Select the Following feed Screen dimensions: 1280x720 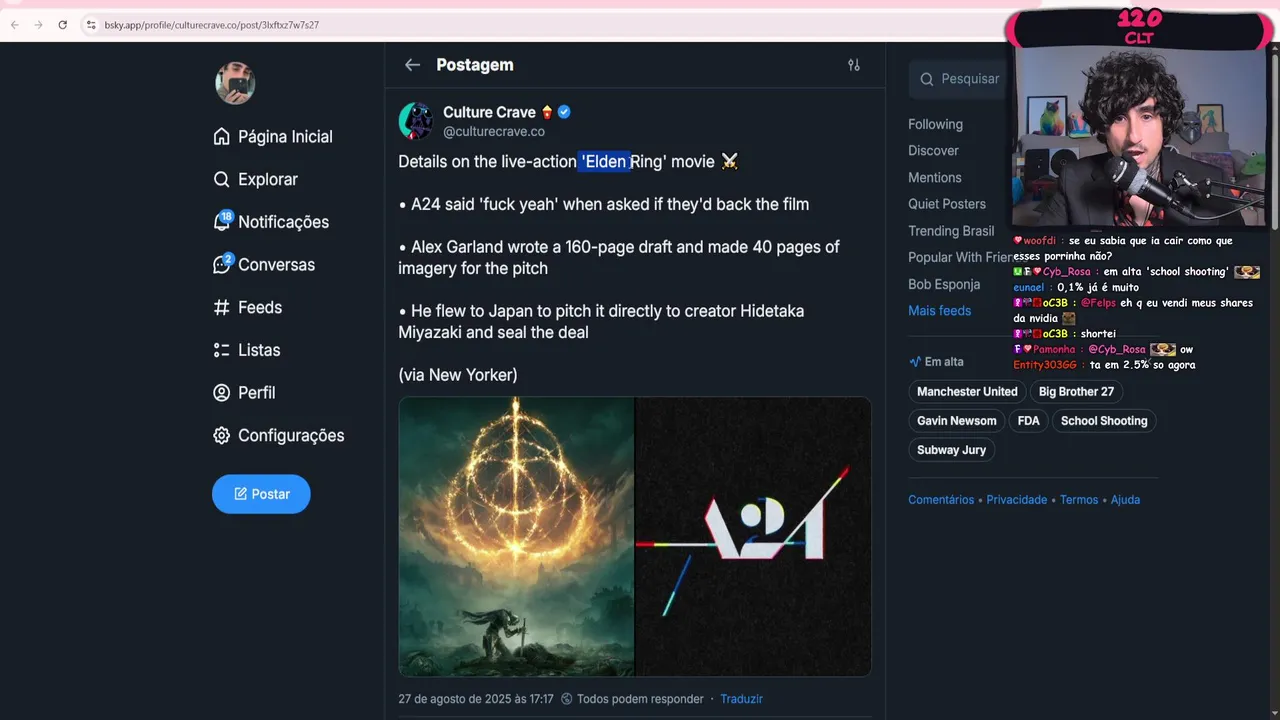point(935,124)
